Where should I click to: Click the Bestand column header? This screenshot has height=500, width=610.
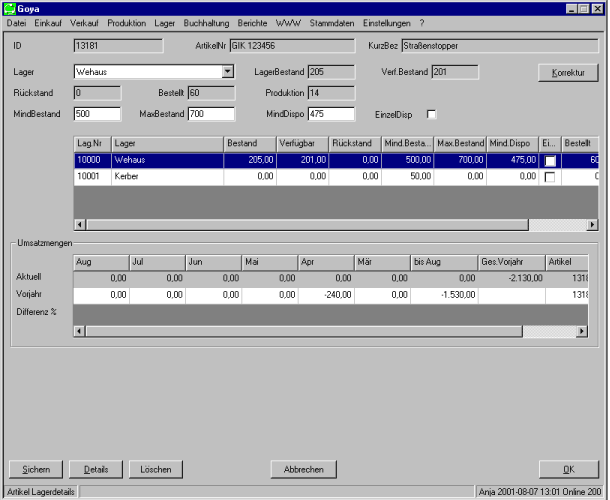point(250,144)
